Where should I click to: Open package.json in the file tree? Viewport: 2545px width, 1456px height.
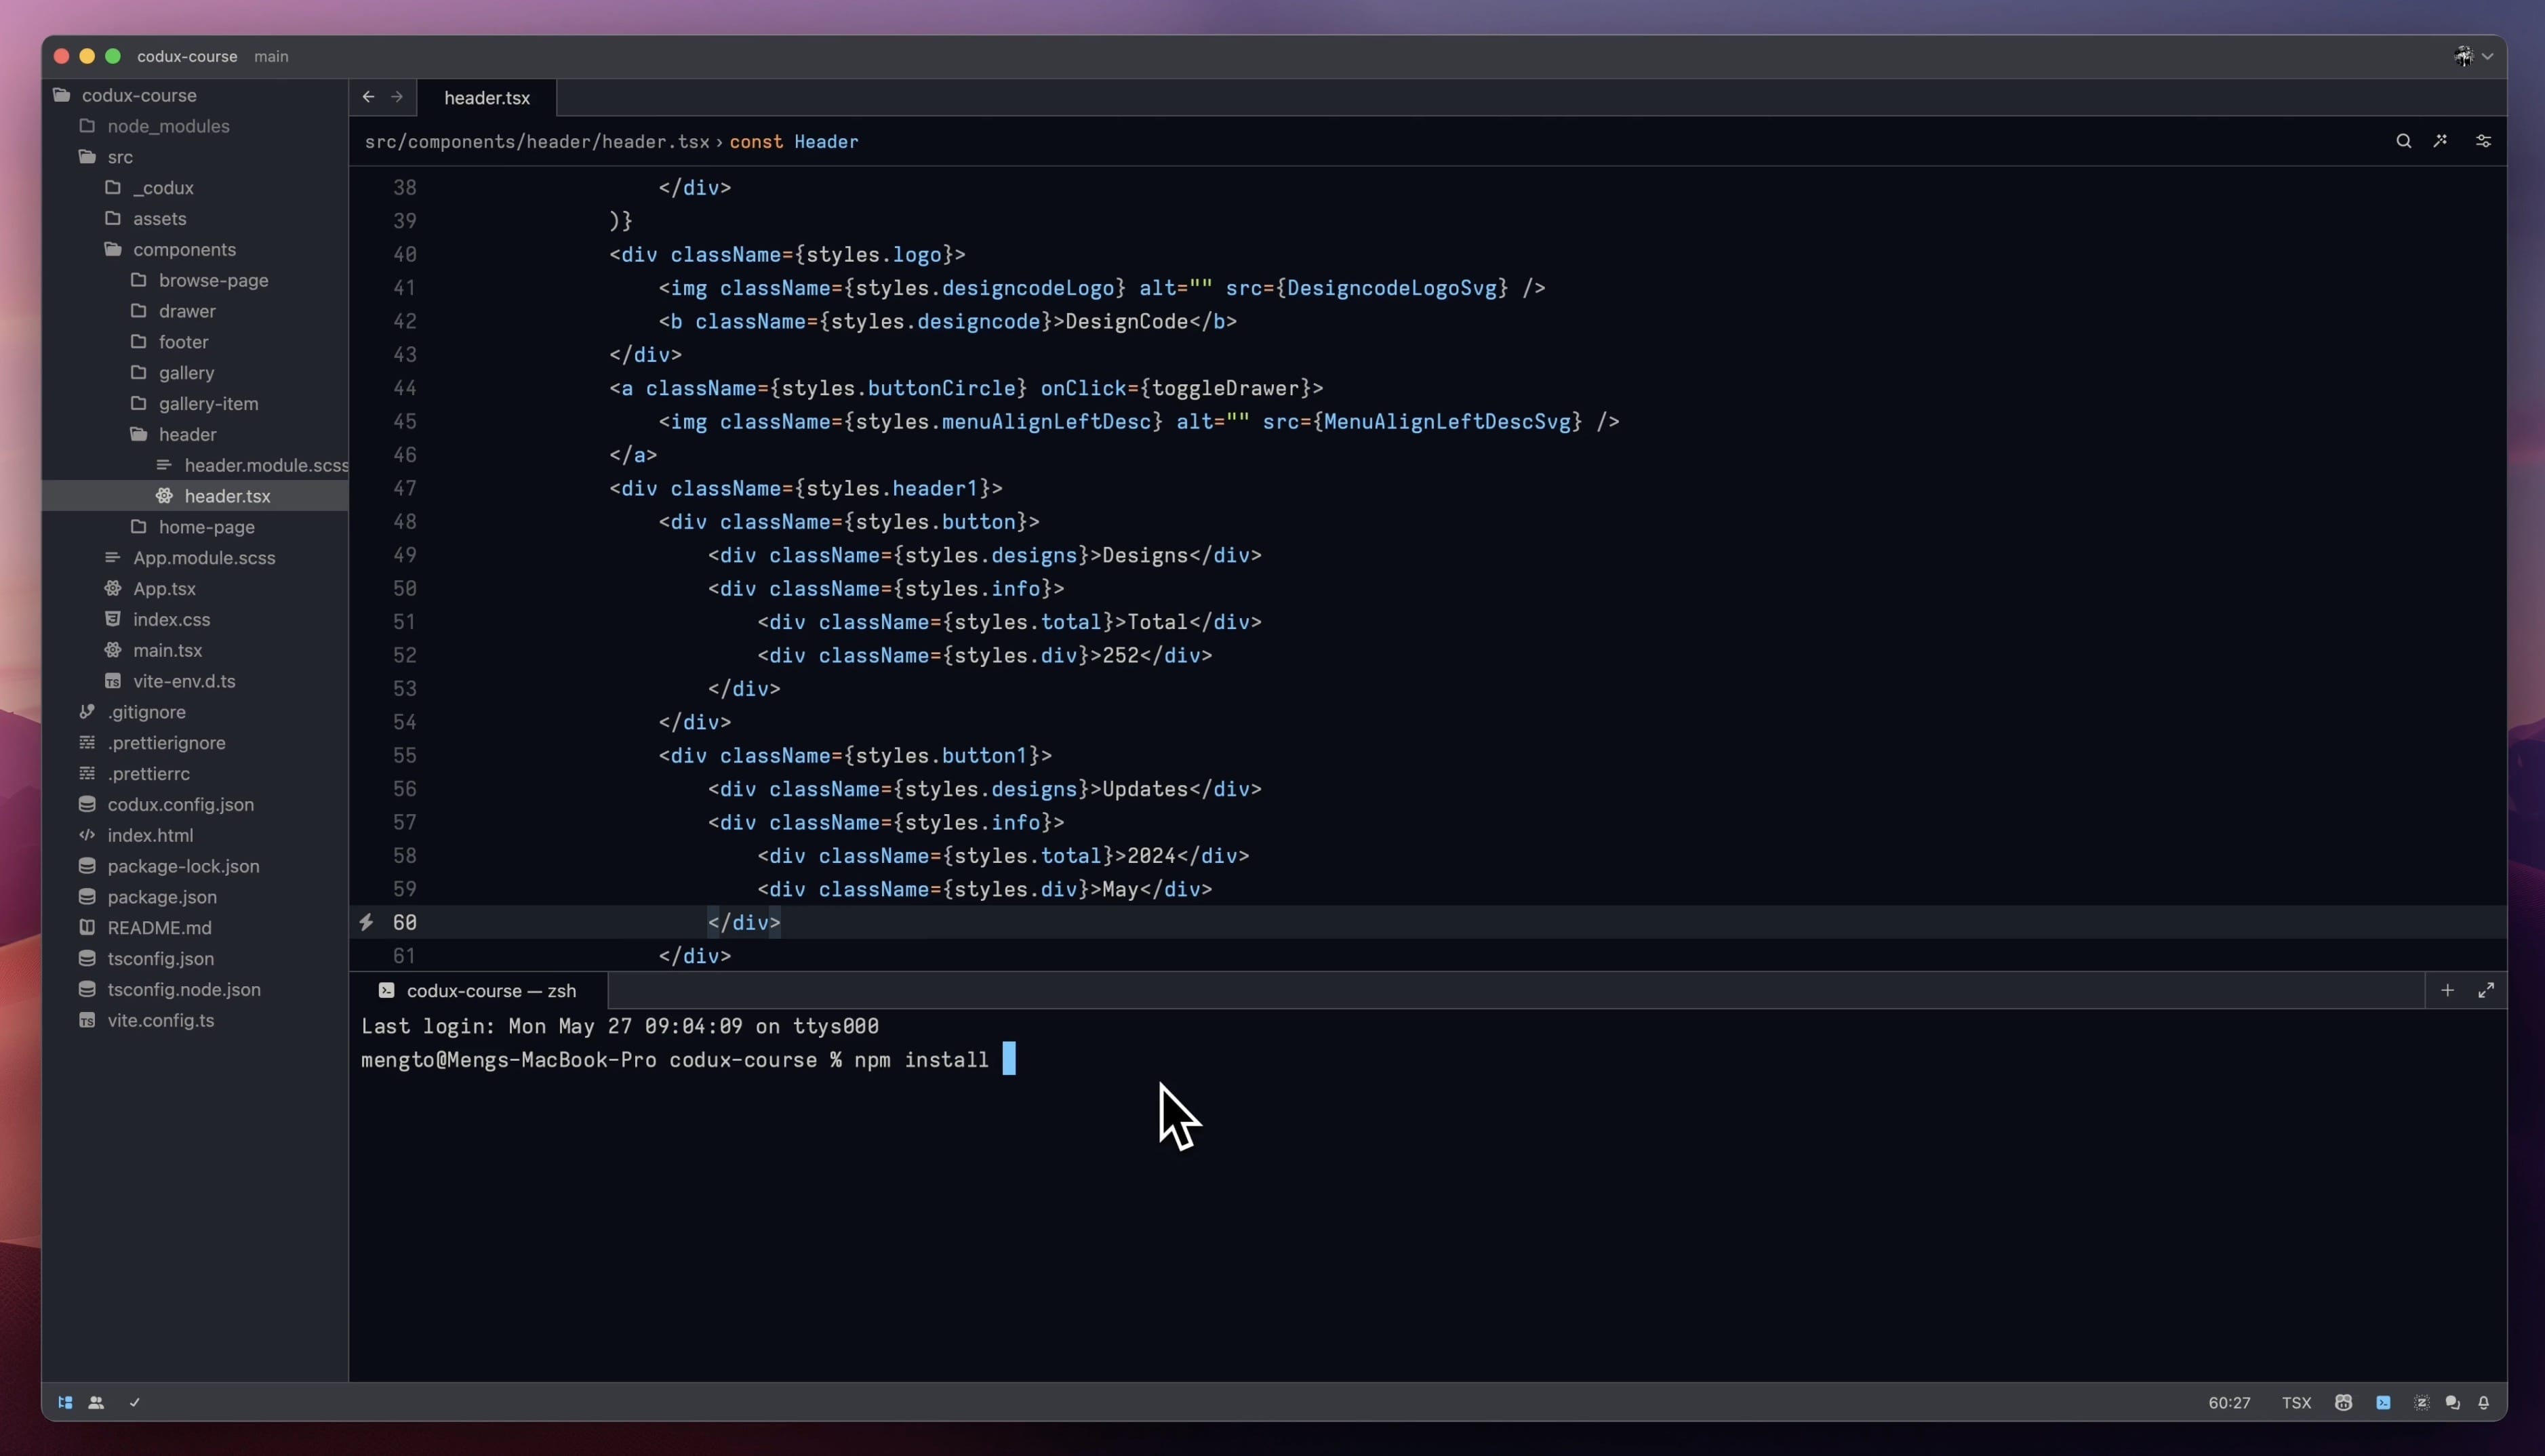click(x=162, y=897)
